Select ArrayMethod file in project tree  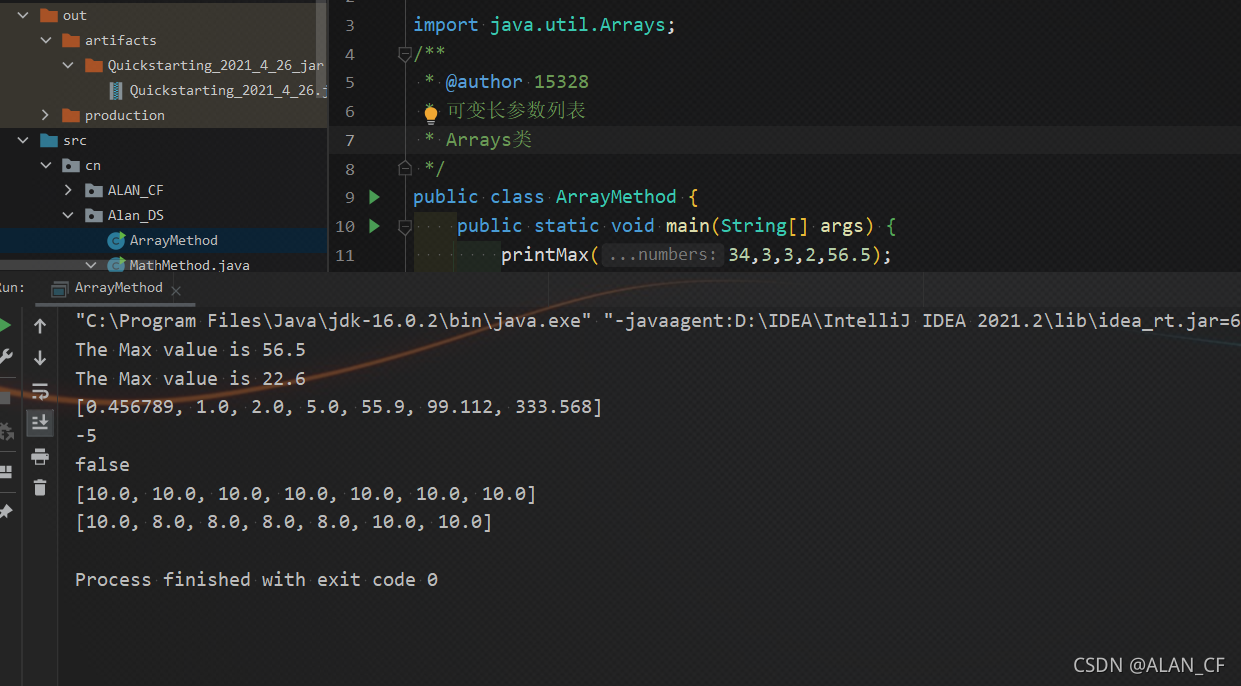click(x=174, y=240)
